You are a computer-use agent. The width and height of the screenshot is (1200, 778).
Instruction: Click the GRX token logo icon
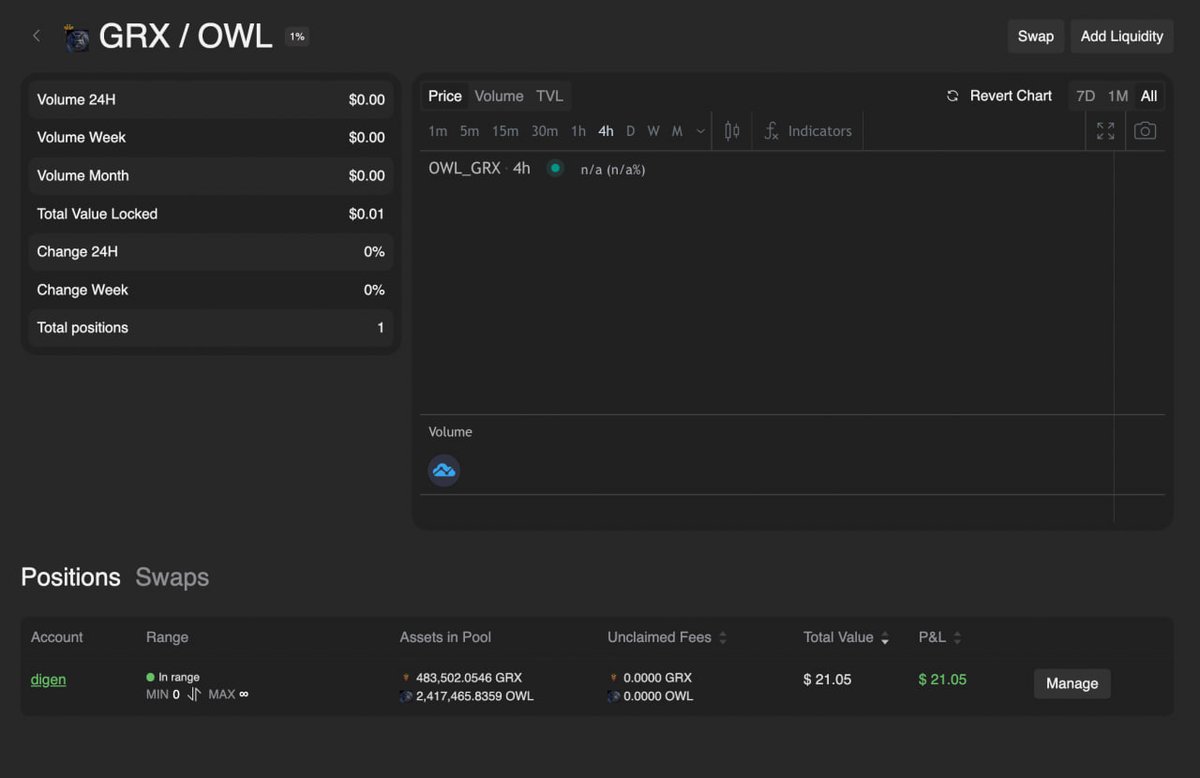coord(77,37)
